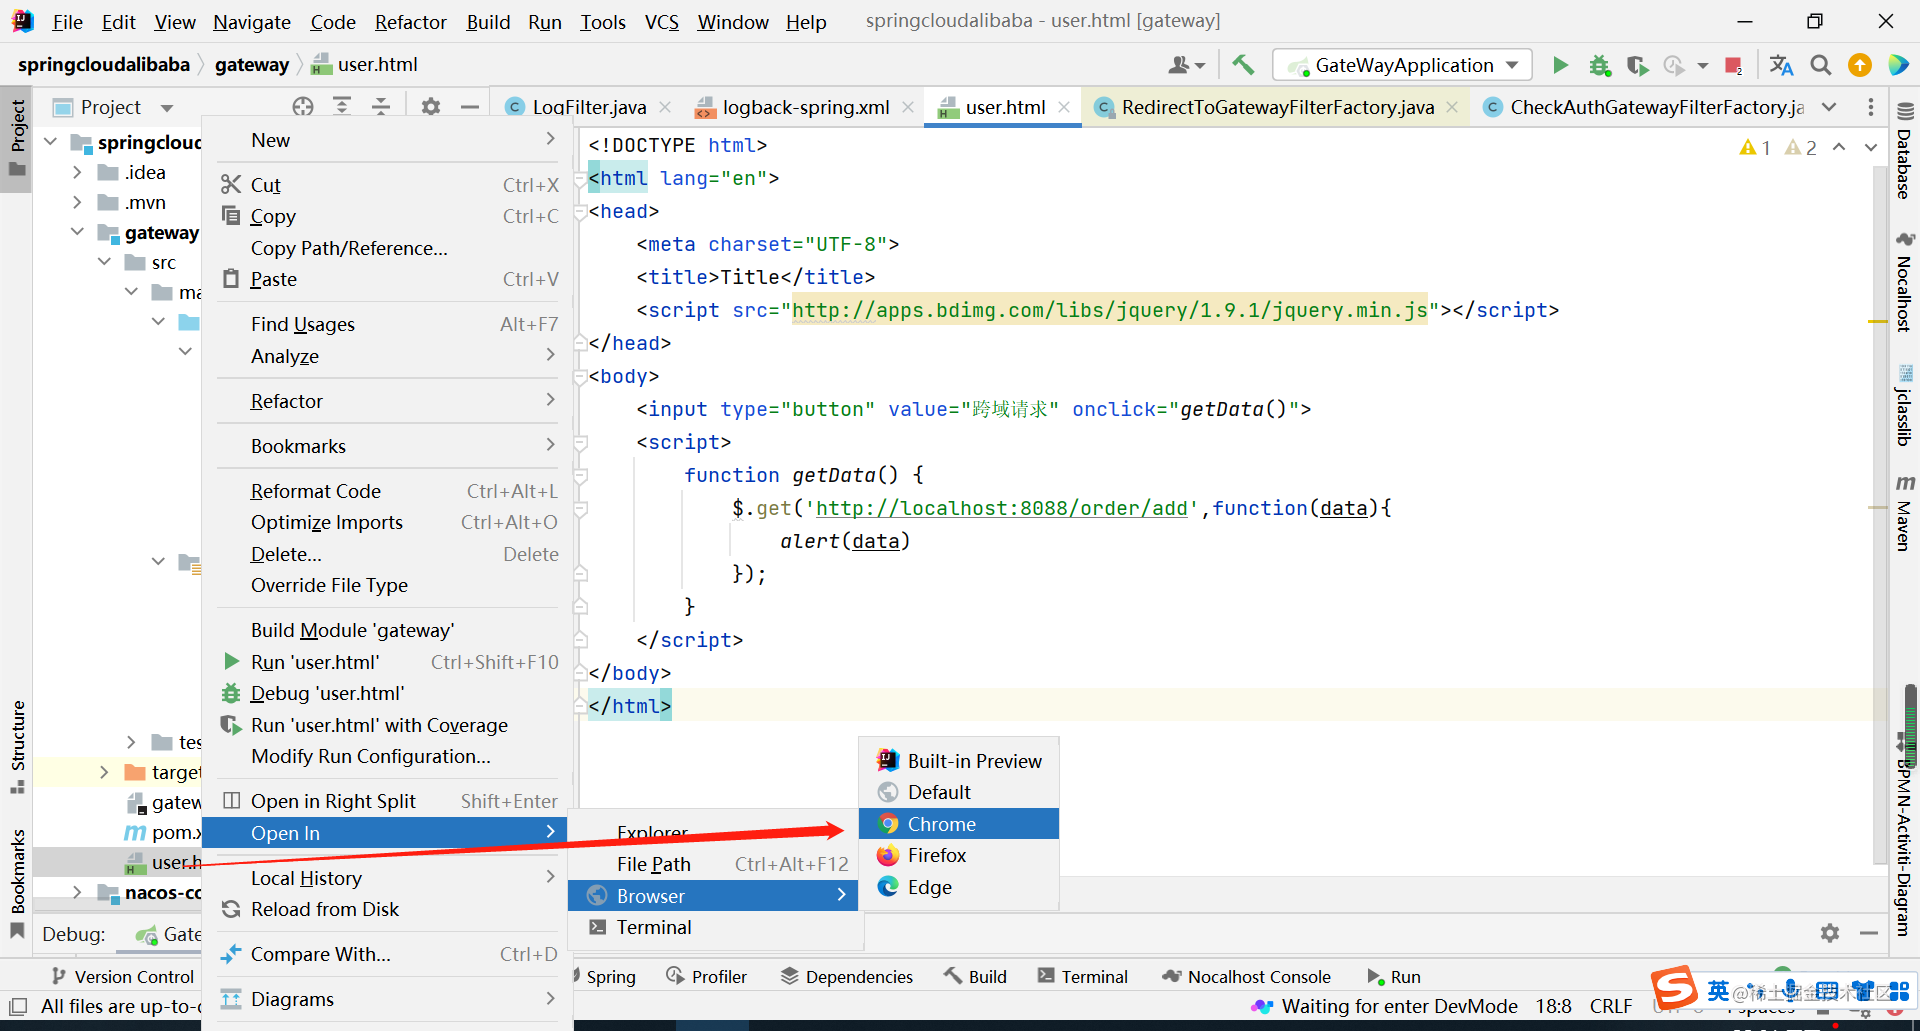The image size is (1920, 1031).
Task: Close the user.html editor tab
Action: click(1064, 107)
